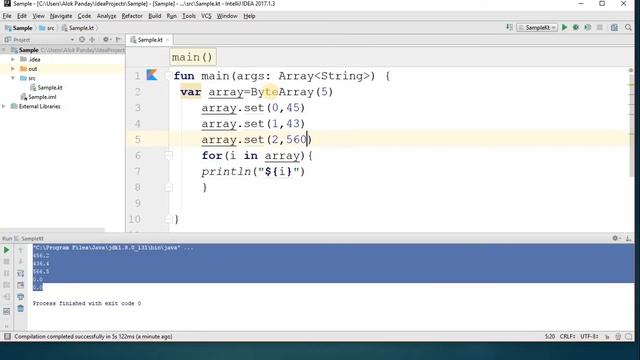Viewport: 640px width, 360px height.
Task: Fold main function at line 1 gutter
Action: [168, 76]
